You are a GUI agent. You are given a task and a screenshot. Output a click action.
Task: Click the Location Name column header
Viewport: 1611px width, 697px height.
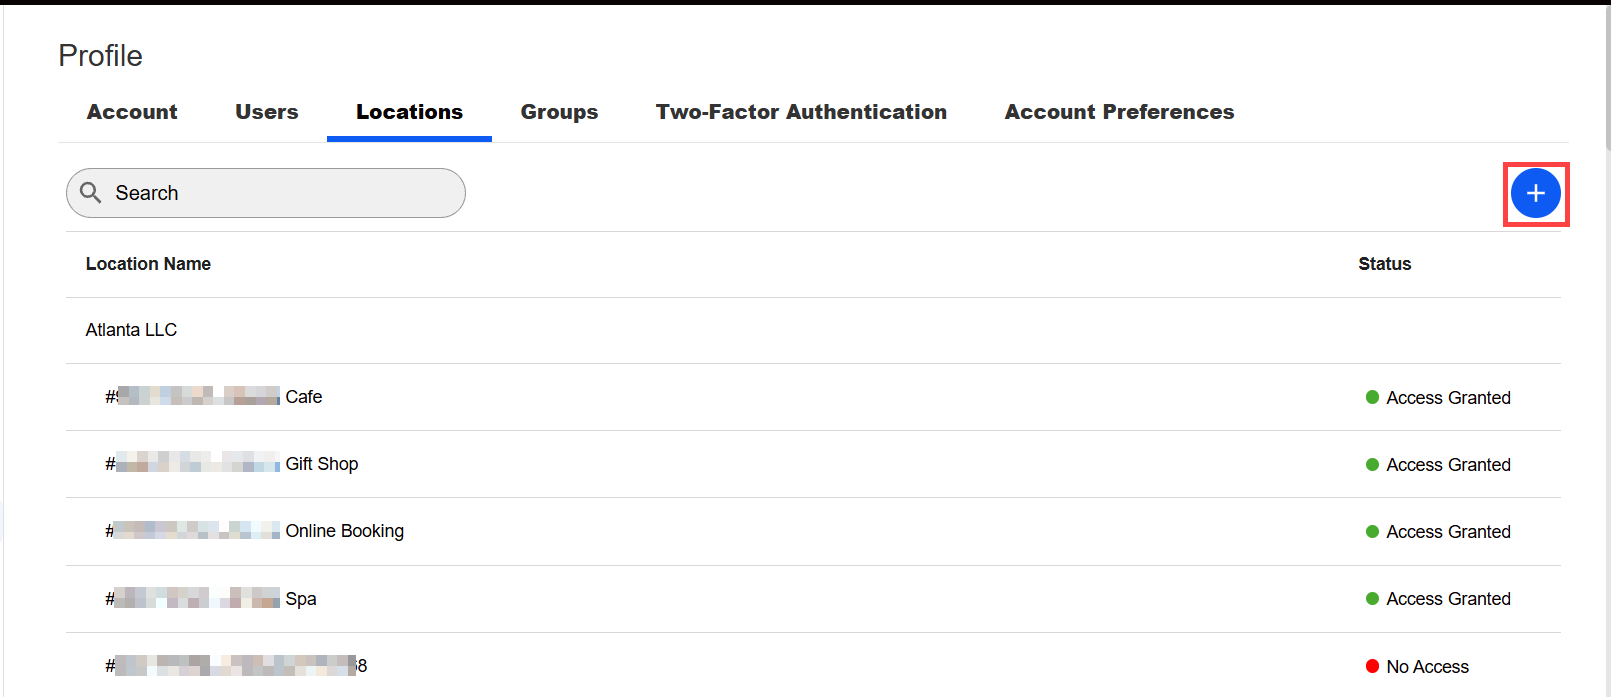click(148, 264)
